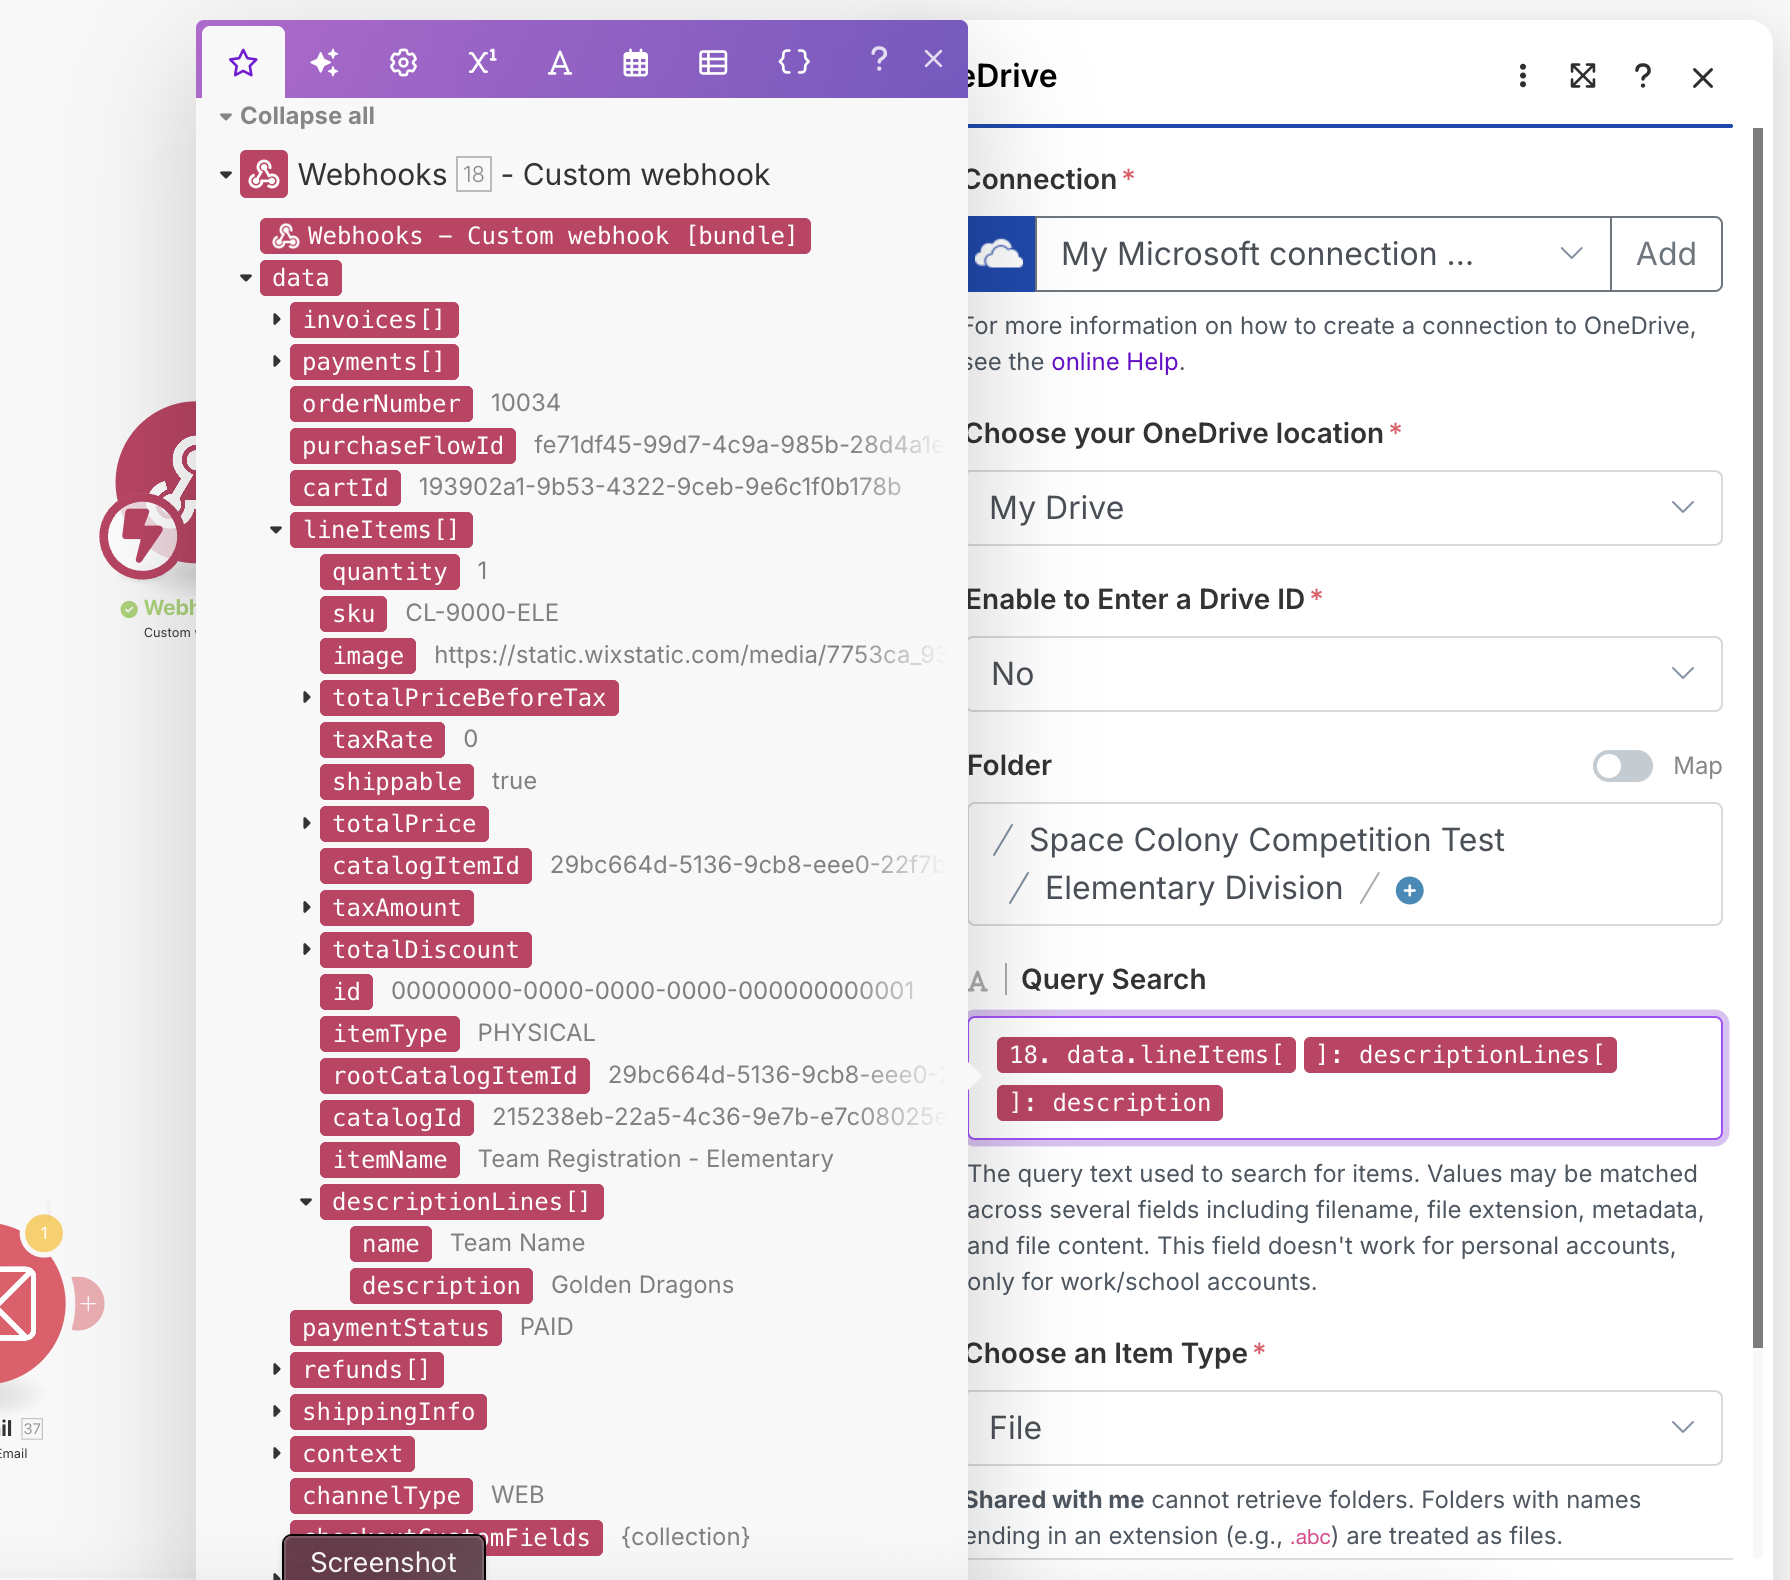Insert the paymentStatus variable
The width and height of the screenshot is (1790, 1580).
tap(396, 1328)
